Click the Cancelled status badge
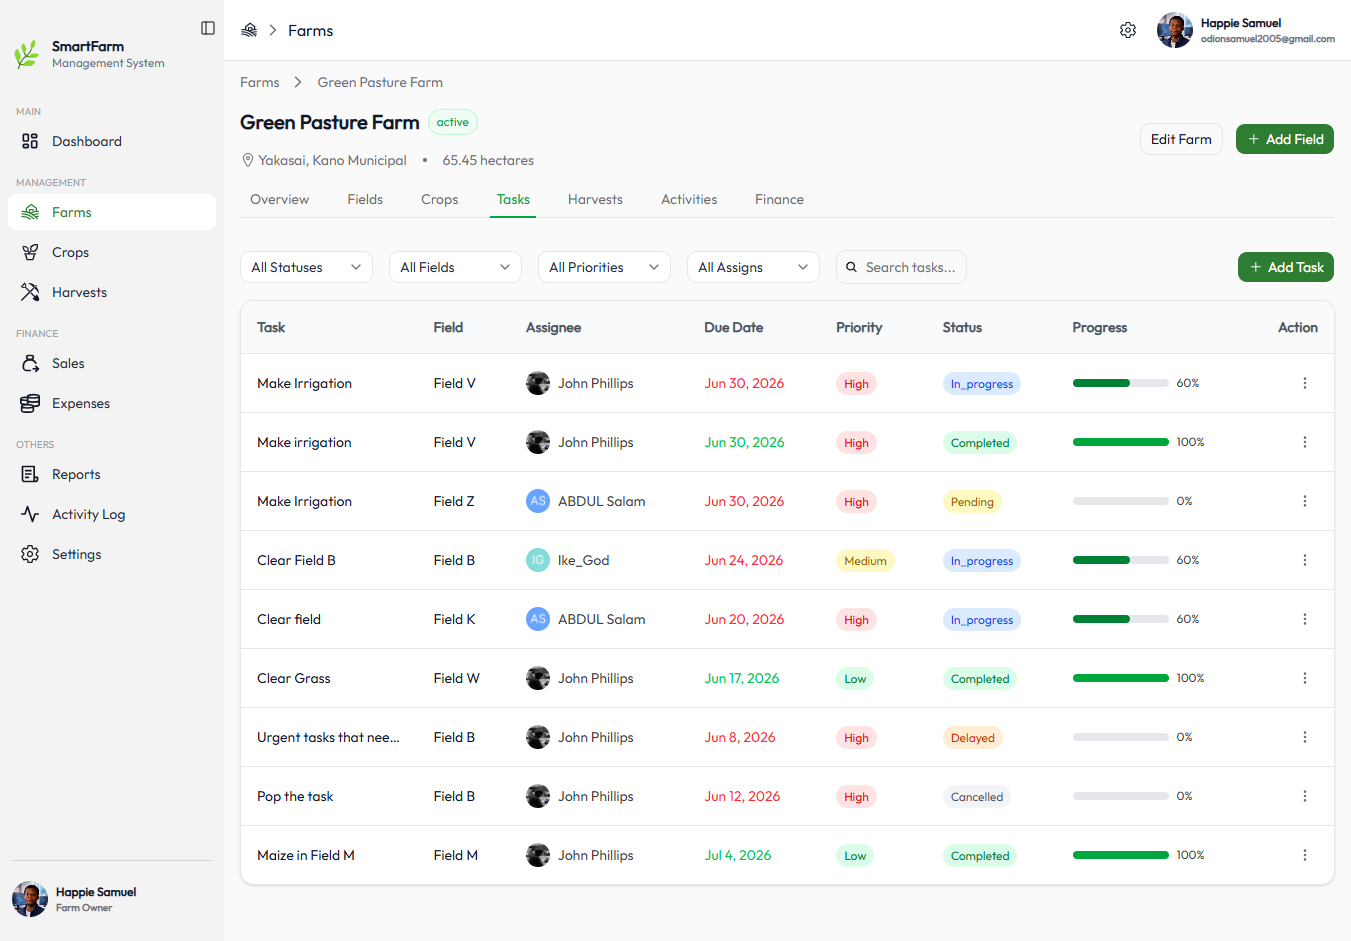Image resolution: width=1351 pixels, height=941 pixels. point(977,797)
